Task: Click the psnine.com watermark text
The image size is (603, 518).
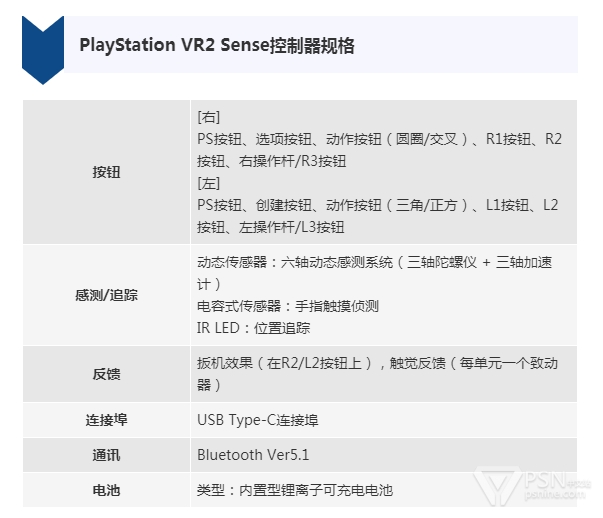Action: click(555, 494)
